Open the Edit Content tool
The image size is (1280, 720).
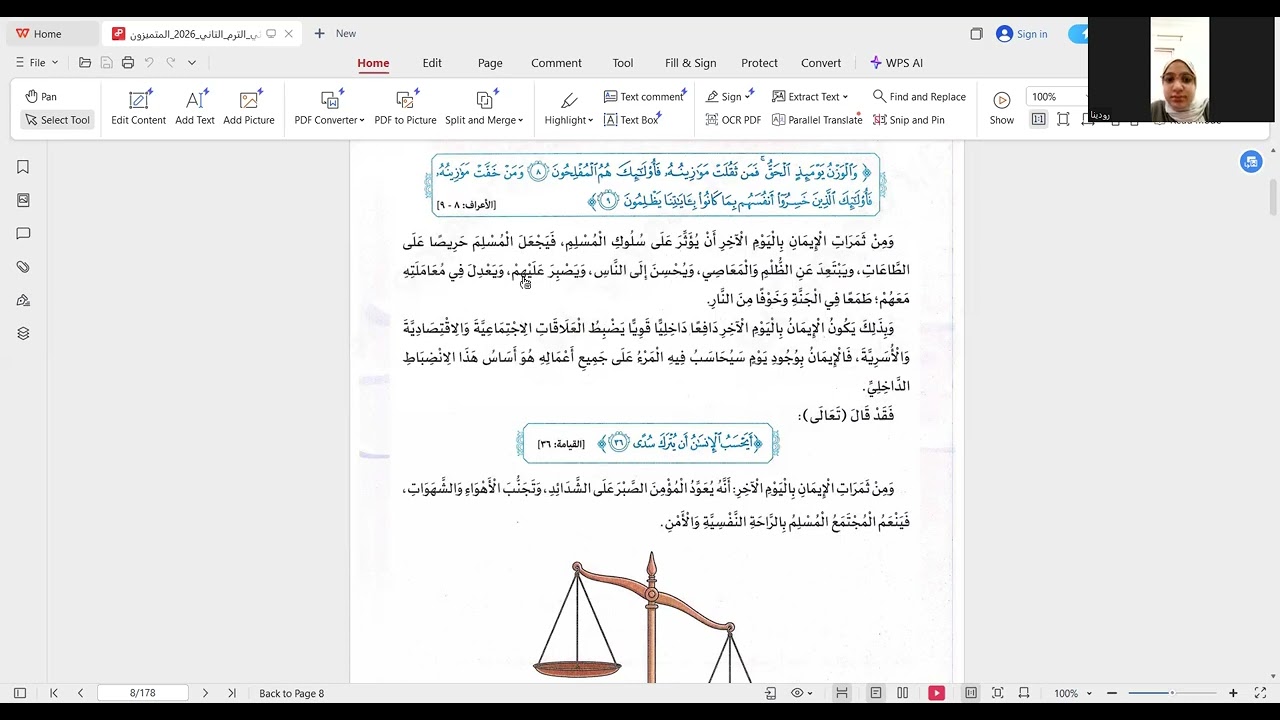(139, 108)
